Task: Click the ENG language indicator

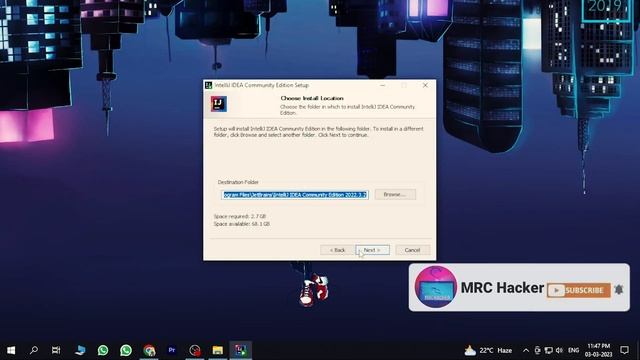Action: (x=573, y=350)
